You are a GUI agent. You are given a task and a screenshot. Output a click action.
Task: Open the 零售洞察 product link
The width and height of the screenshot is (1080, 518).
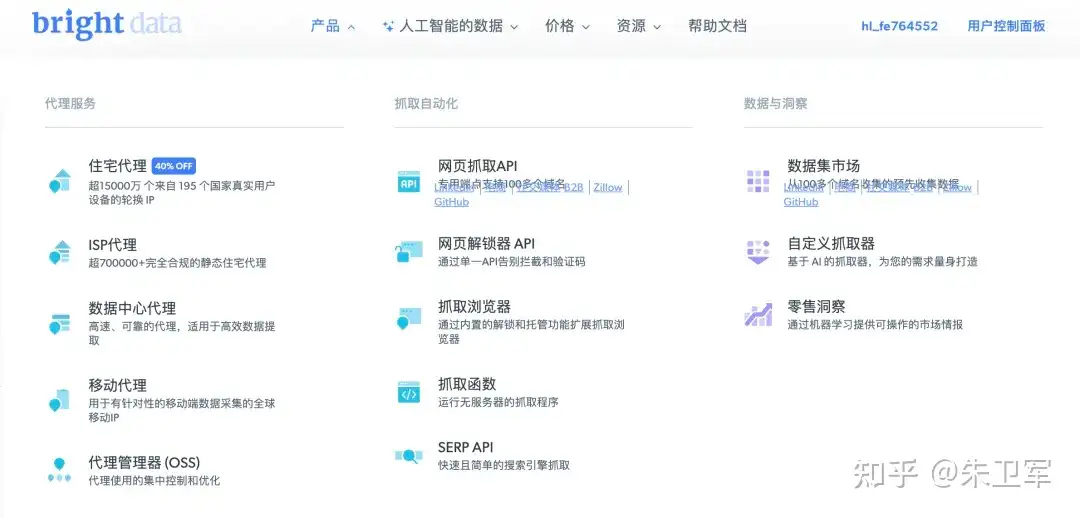[x=816, y=307]
